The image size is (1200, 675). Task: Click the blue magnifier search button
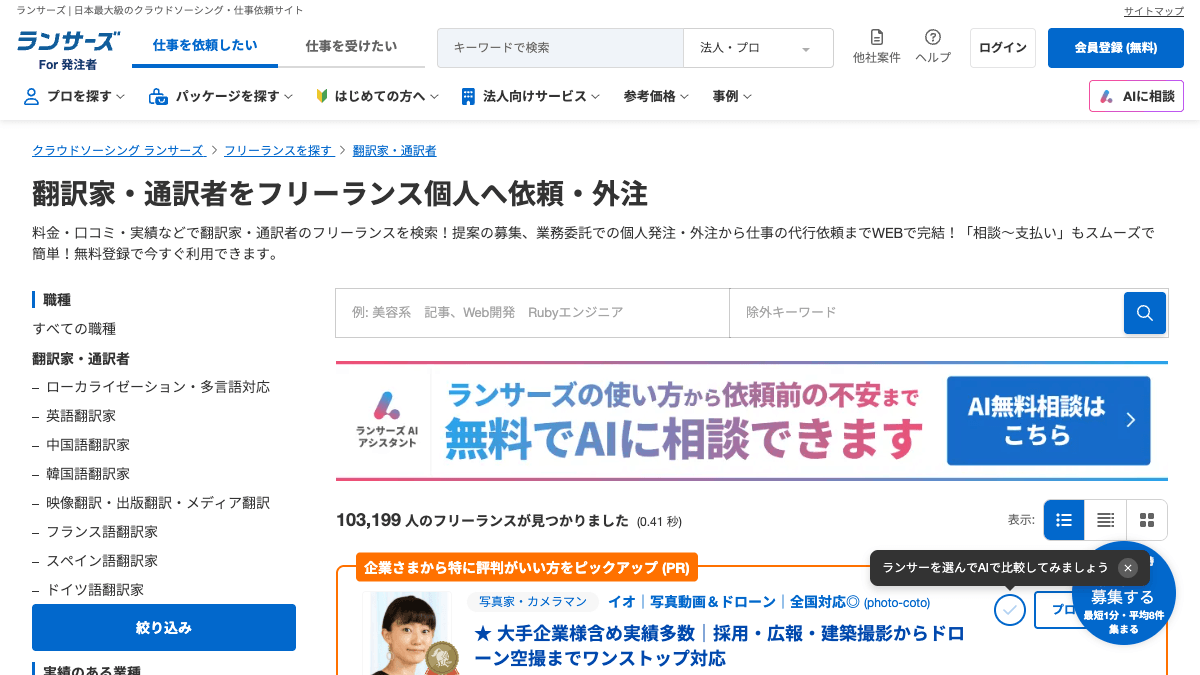(1145, 313)
